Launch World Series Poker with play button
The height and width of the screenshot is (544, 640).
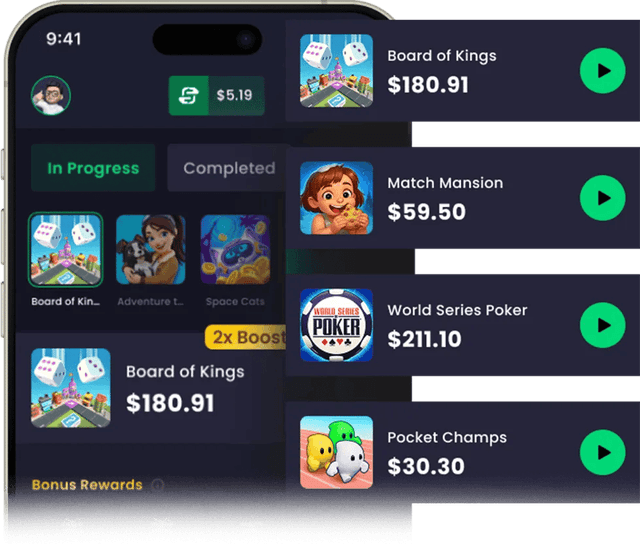tap(602, 325)
